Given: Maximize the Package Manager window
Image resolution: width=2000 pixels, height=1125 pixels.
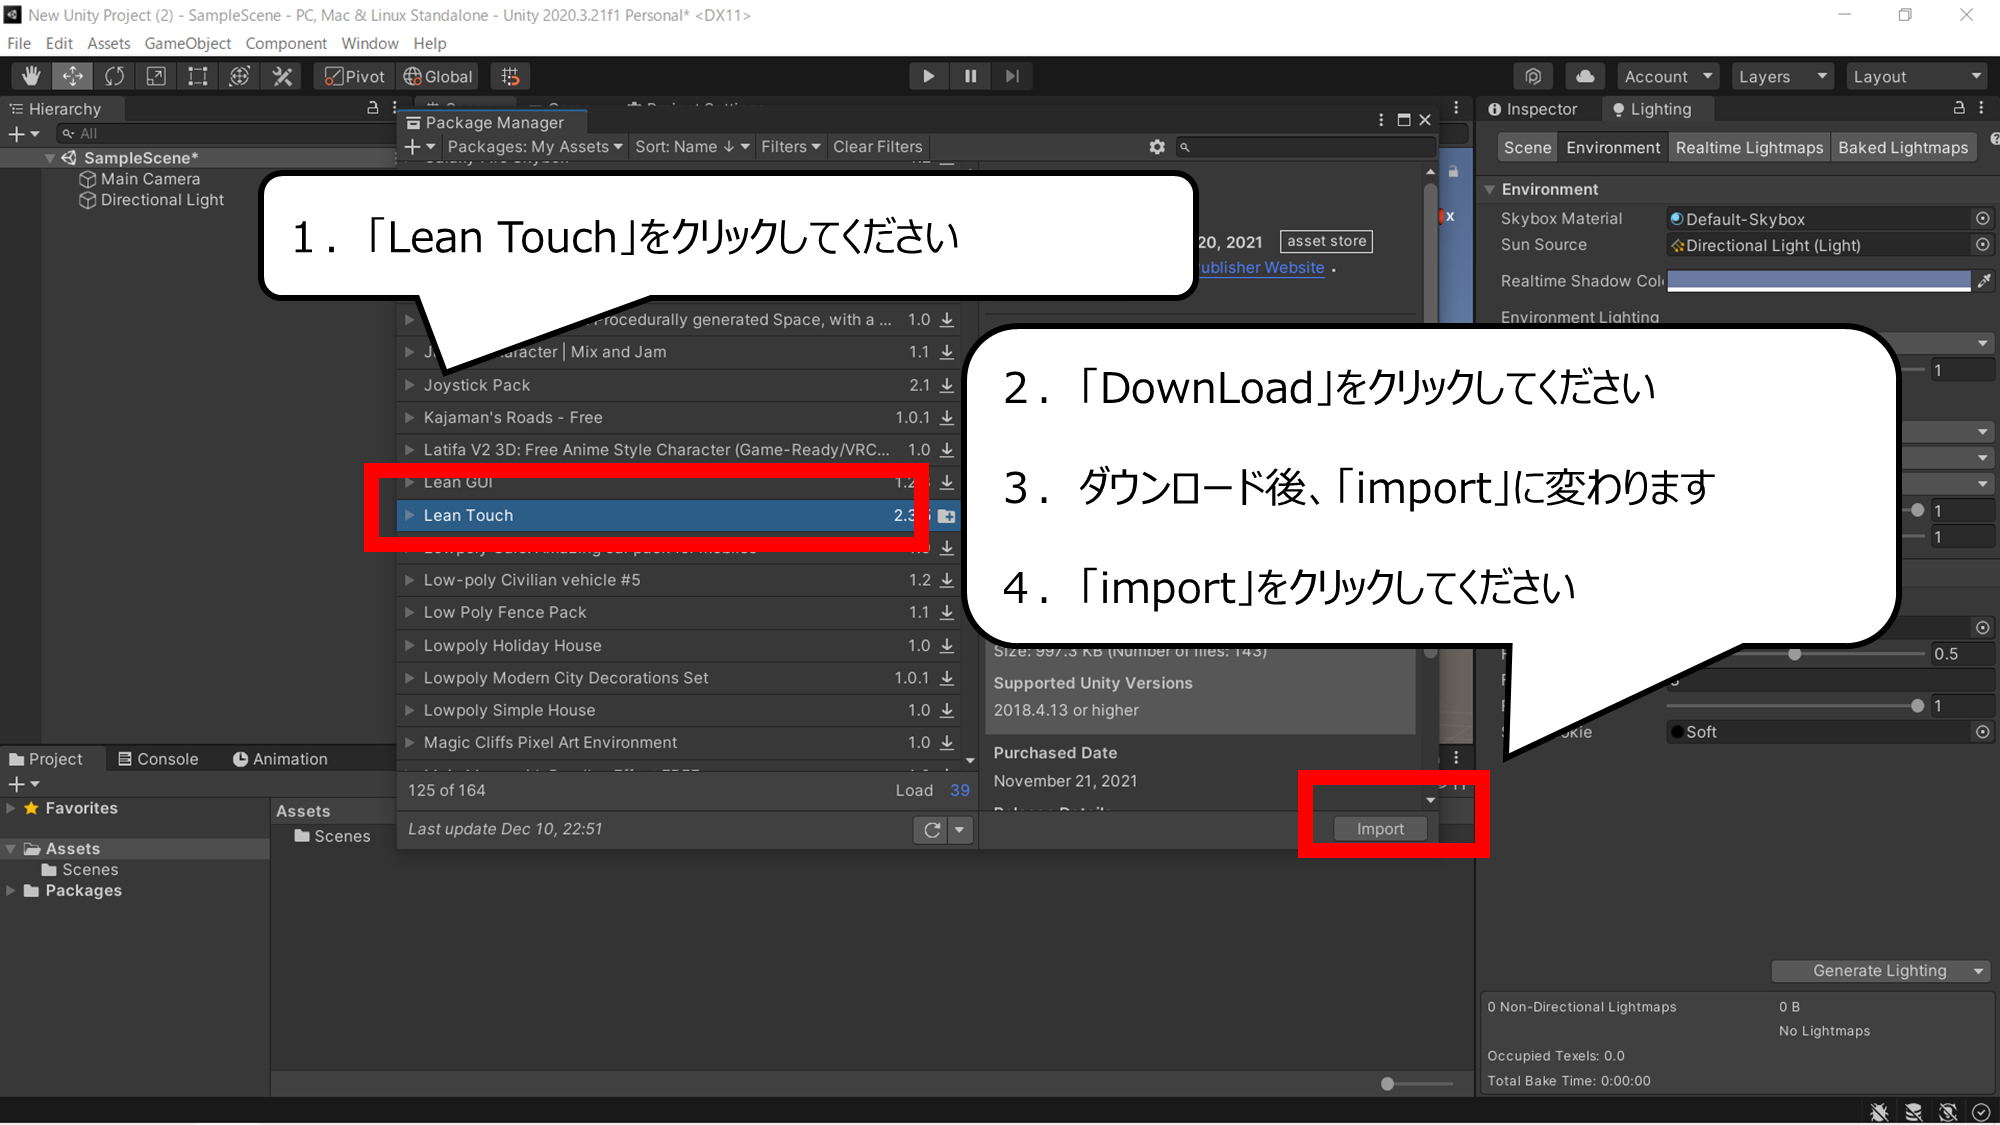Looking at the screenshot, I should 1404,120.
